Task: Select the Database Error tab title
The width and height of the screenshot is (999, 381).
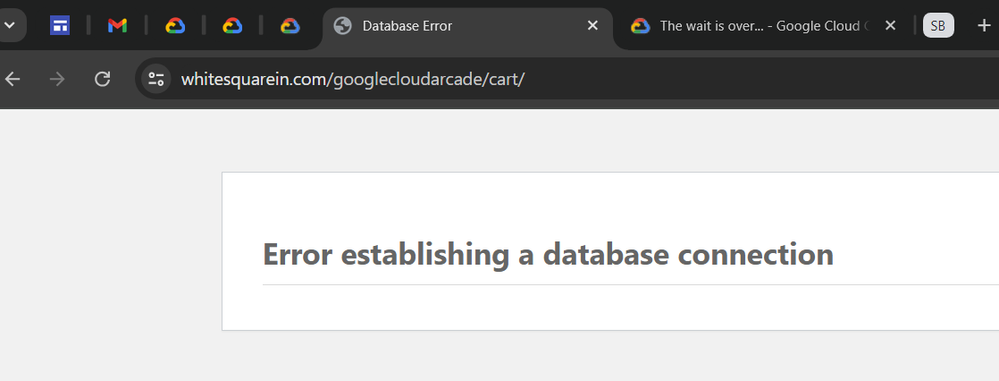Action: 407,25
